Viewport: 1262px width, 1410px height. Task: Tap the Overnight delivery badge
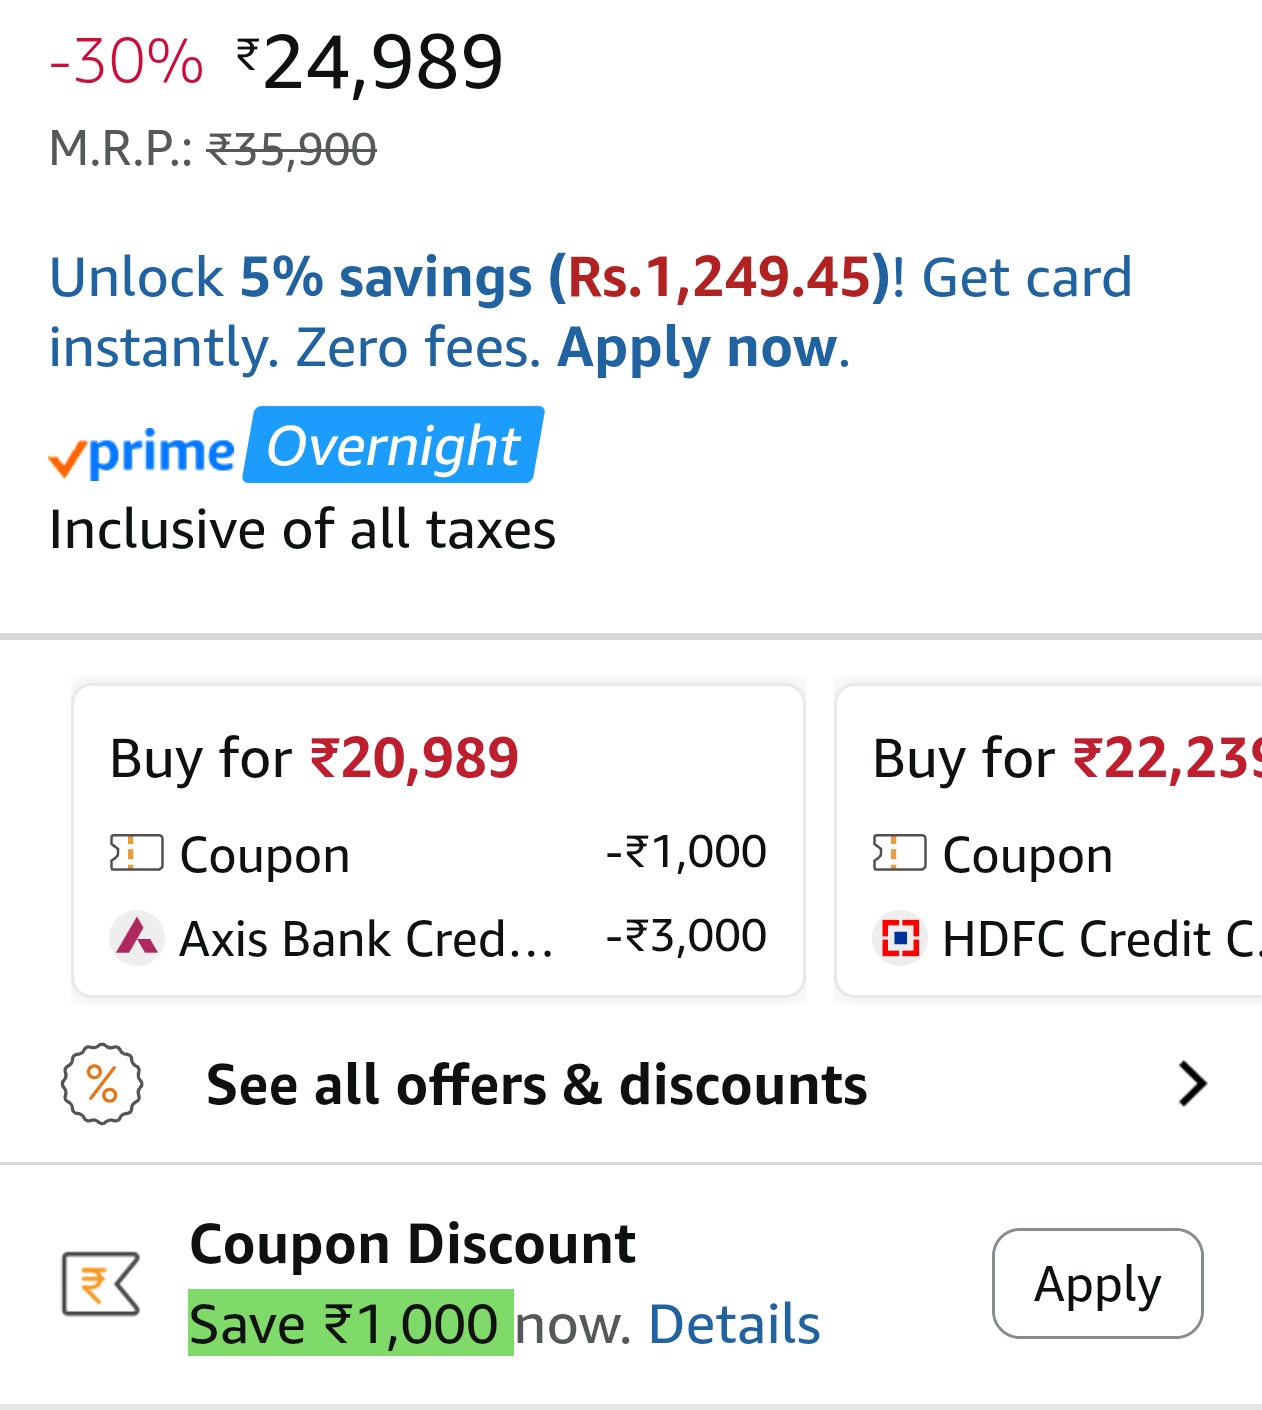coord(393,446)
